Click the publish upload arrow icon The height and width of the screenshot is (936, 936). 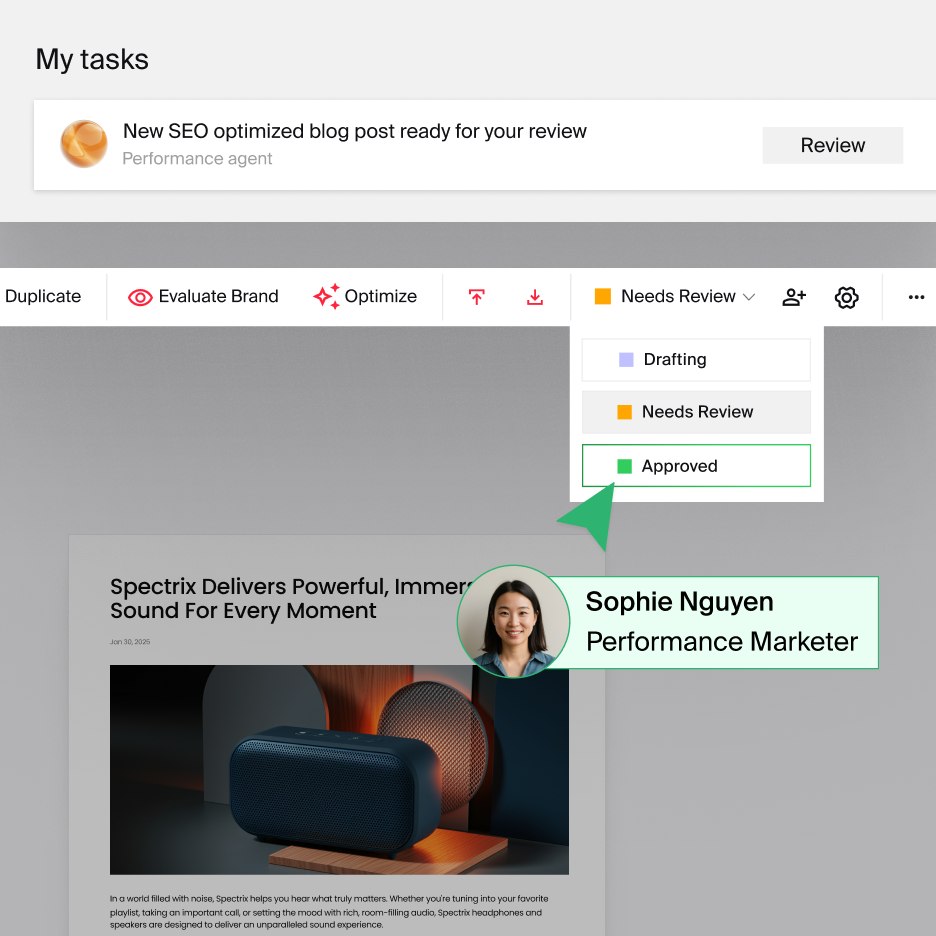click(477, 297)
